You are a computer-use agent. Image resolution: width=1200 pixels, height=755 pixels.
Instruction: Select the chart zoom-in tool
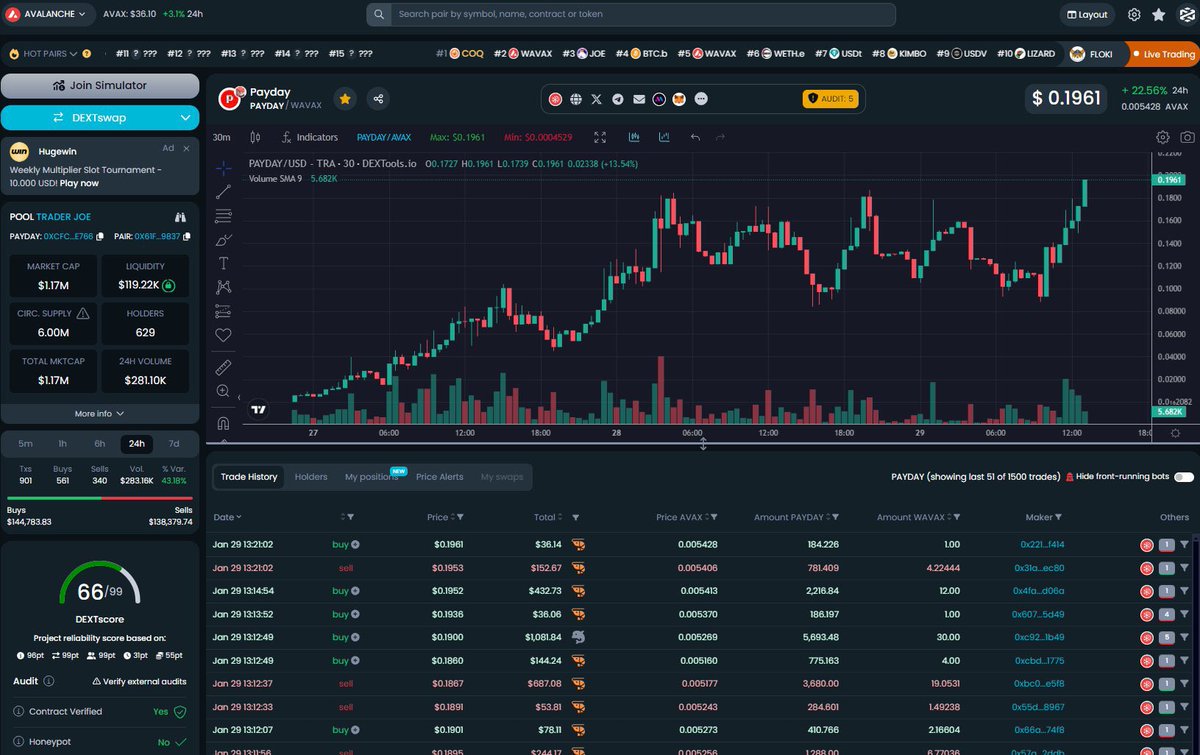pyautogui.click(x=223, y=391)
